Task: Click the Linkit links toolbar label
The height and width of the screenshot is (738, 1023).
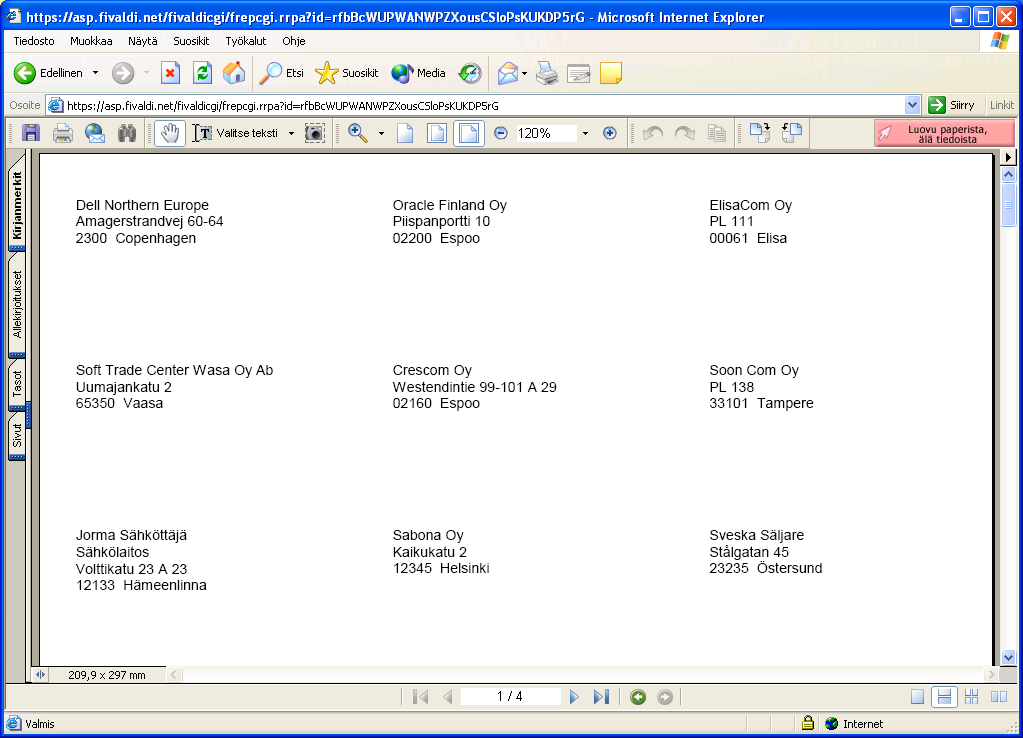Action: (x=1001, y=105)
